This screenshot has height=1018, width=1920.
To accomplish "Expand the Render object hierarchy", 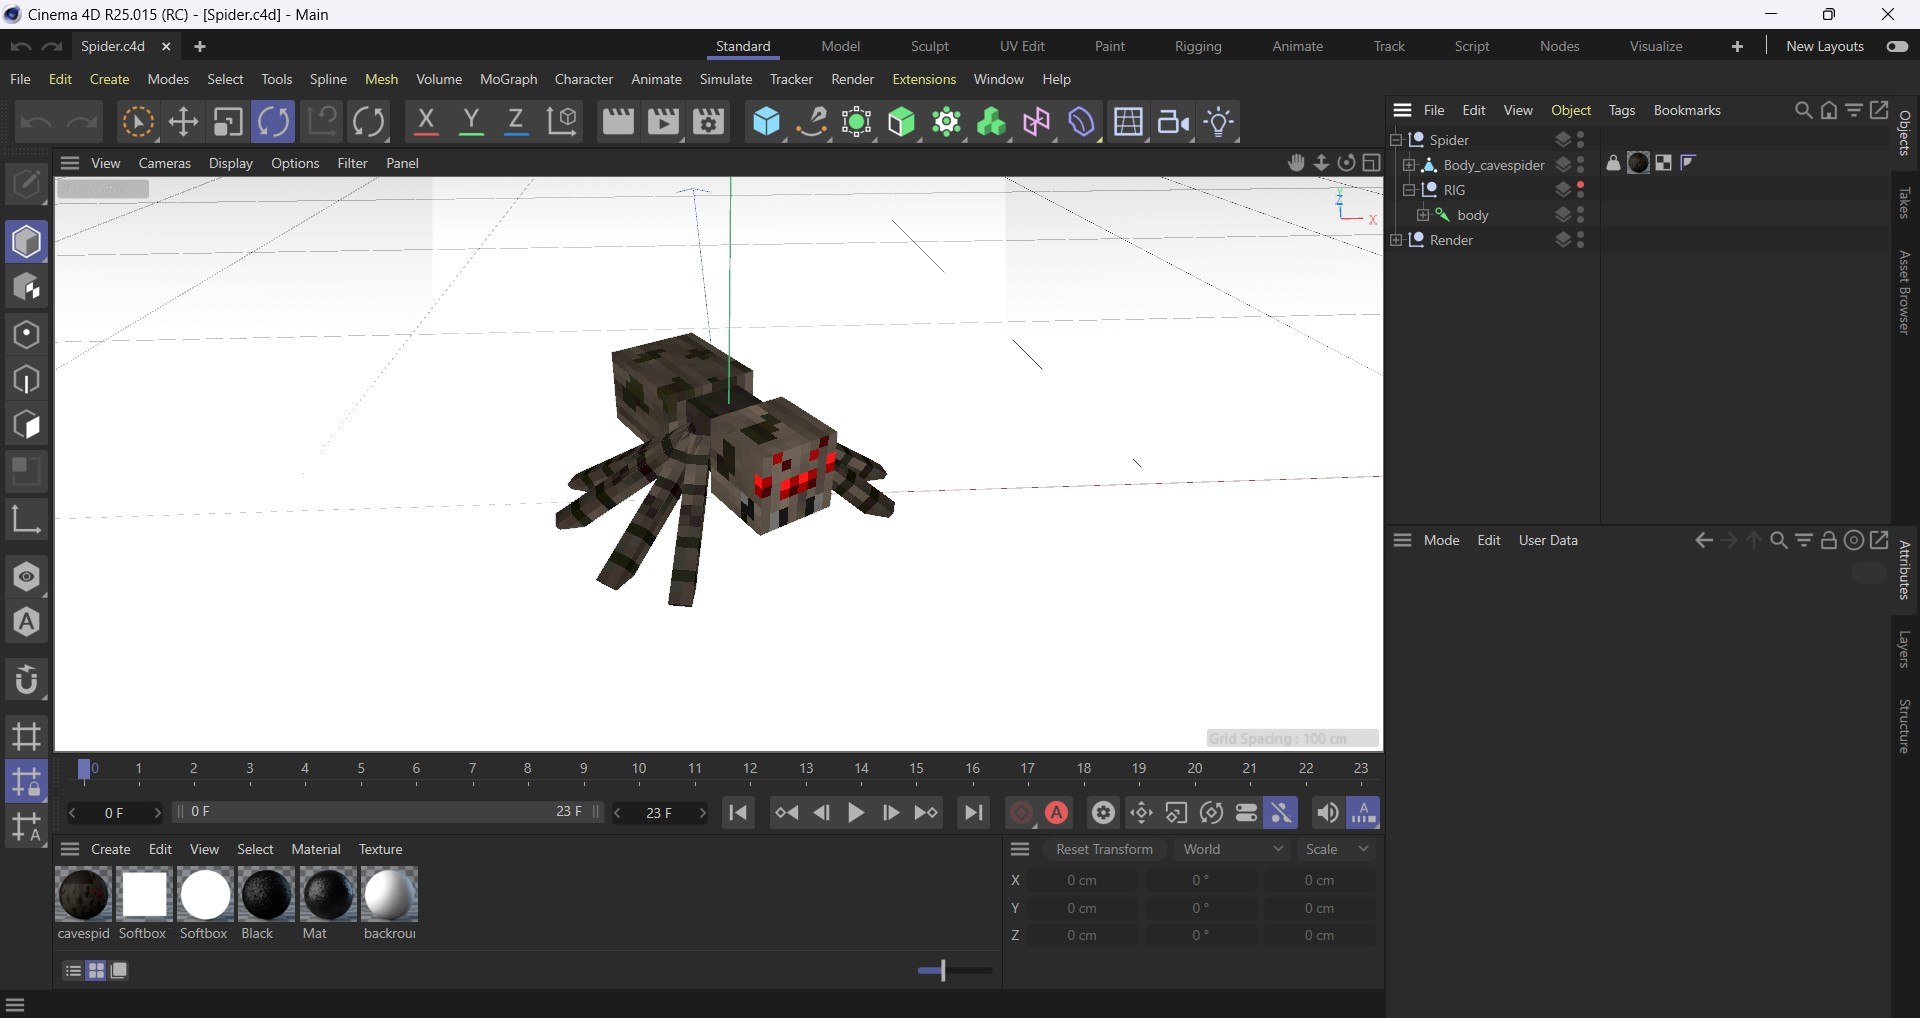I will [1396, 240].
